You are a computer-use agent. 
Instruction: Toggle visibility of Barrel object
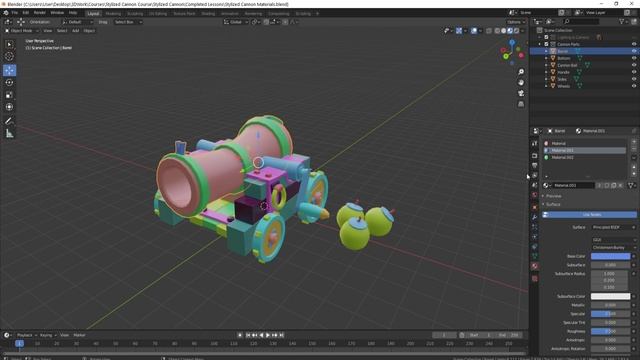634,51
